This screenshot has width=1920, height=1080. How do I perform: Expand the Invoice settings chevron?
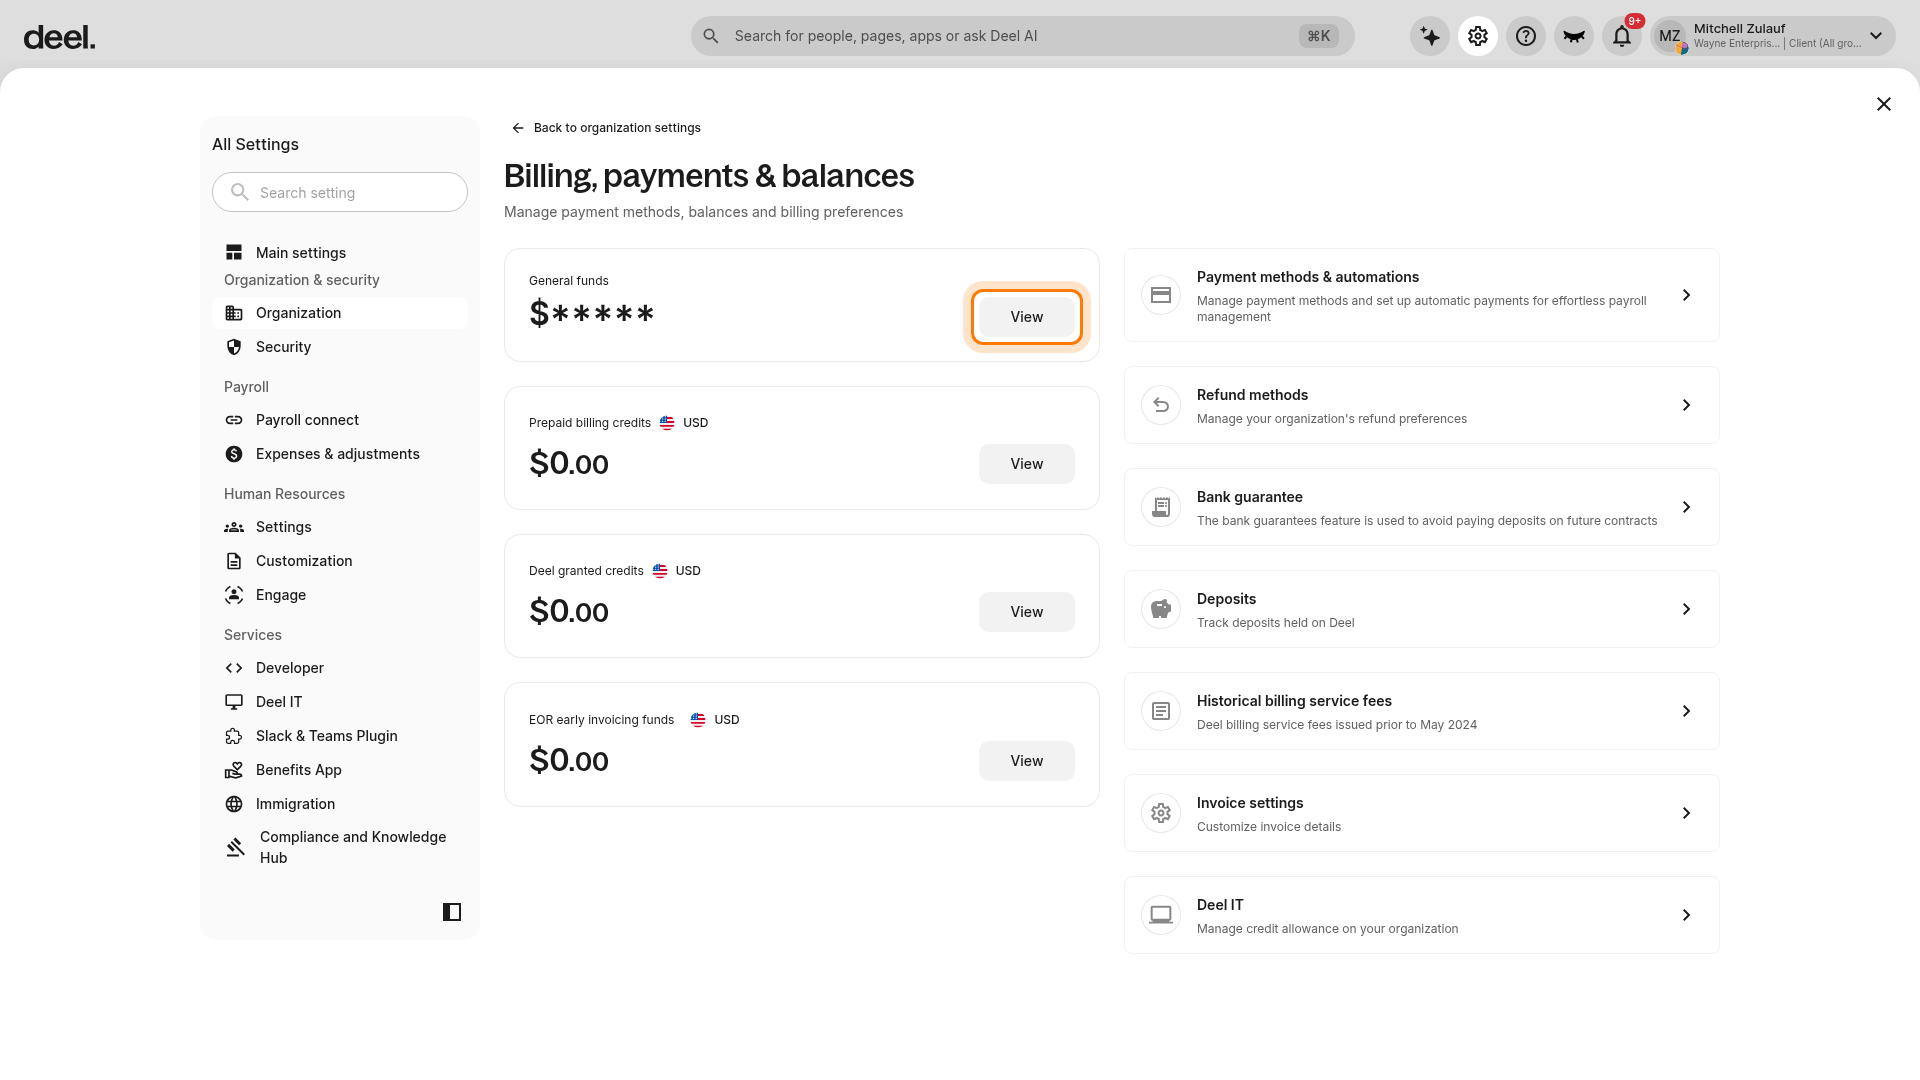click(x=1686, y=813)
